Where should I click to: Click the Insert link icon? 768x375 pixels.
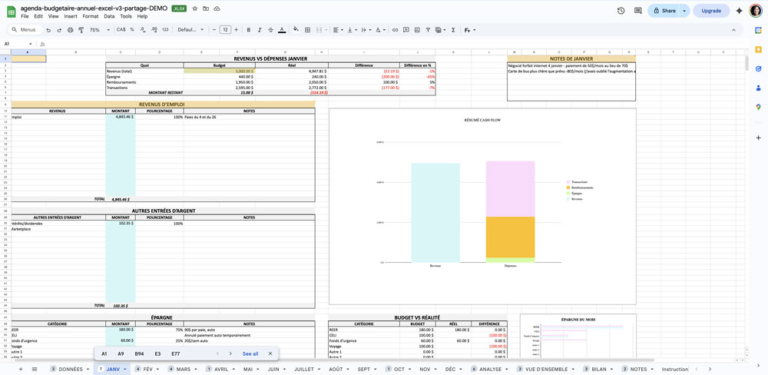pyautogui.click(x=395, y=30)
